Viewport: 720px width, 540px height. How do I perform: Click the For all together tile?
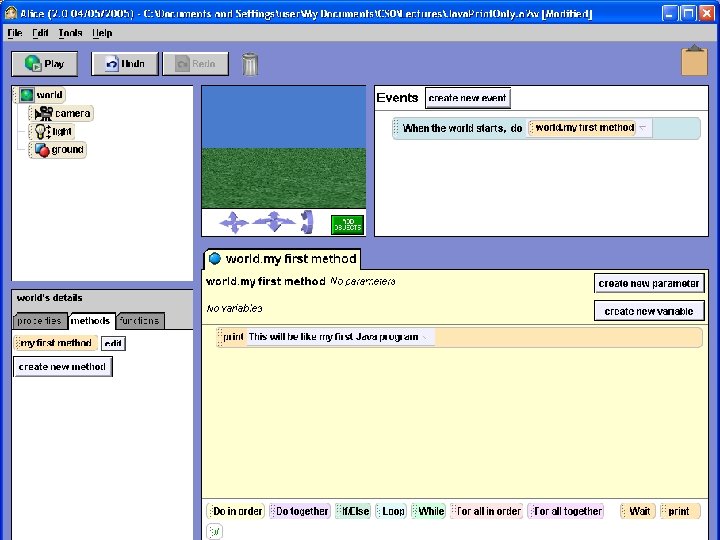[x=566, y=511]
